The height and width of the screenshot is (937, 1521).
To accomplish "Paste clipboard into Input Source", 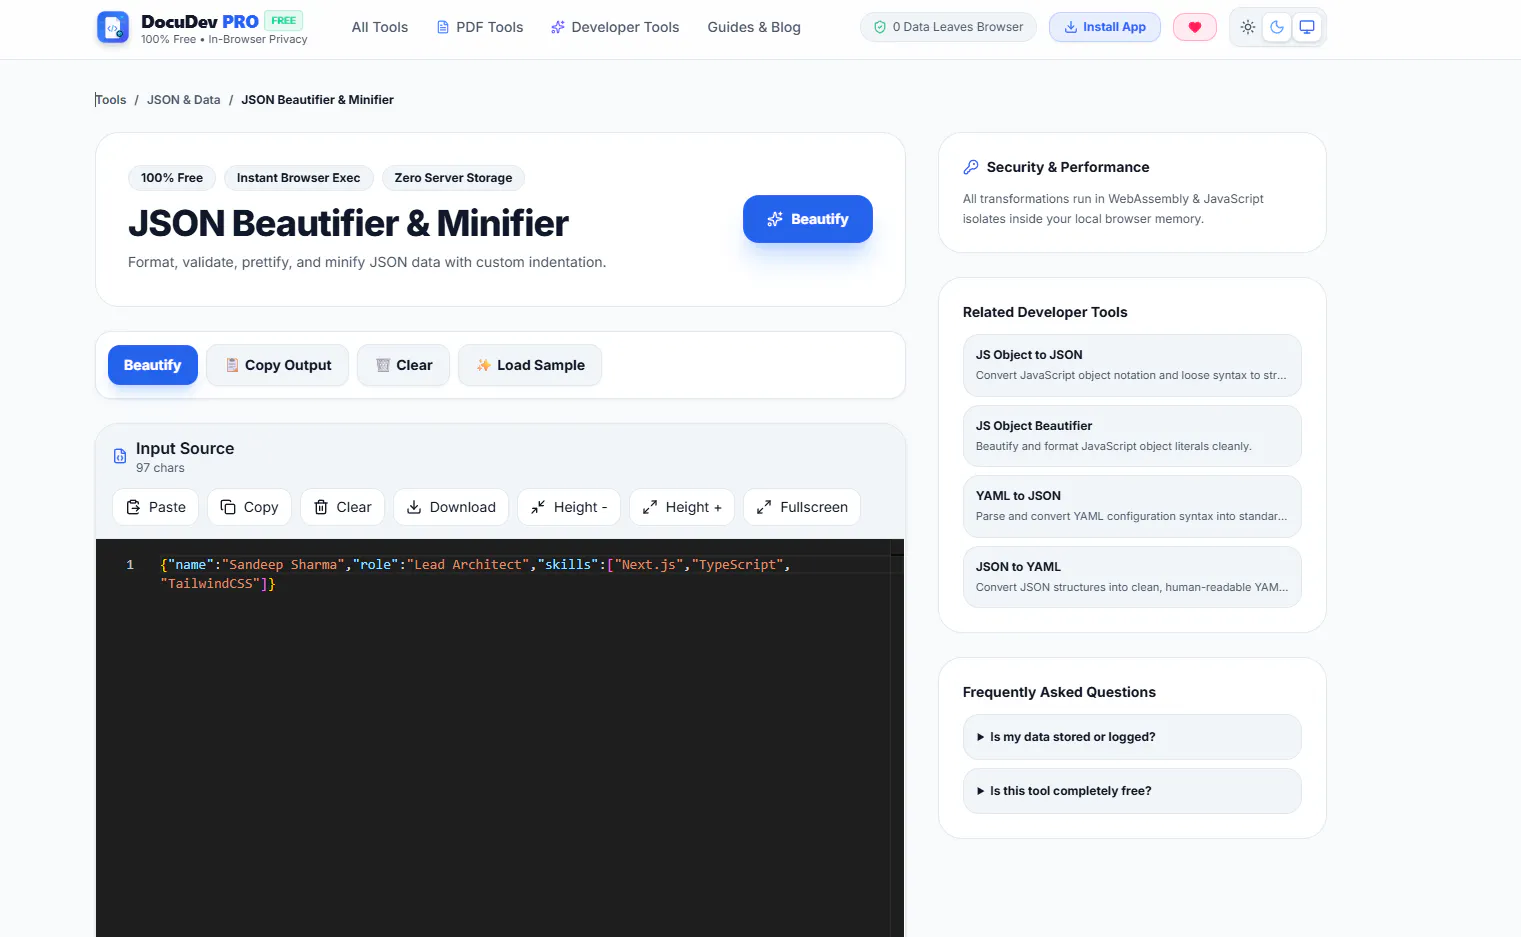I will [156, 507].
